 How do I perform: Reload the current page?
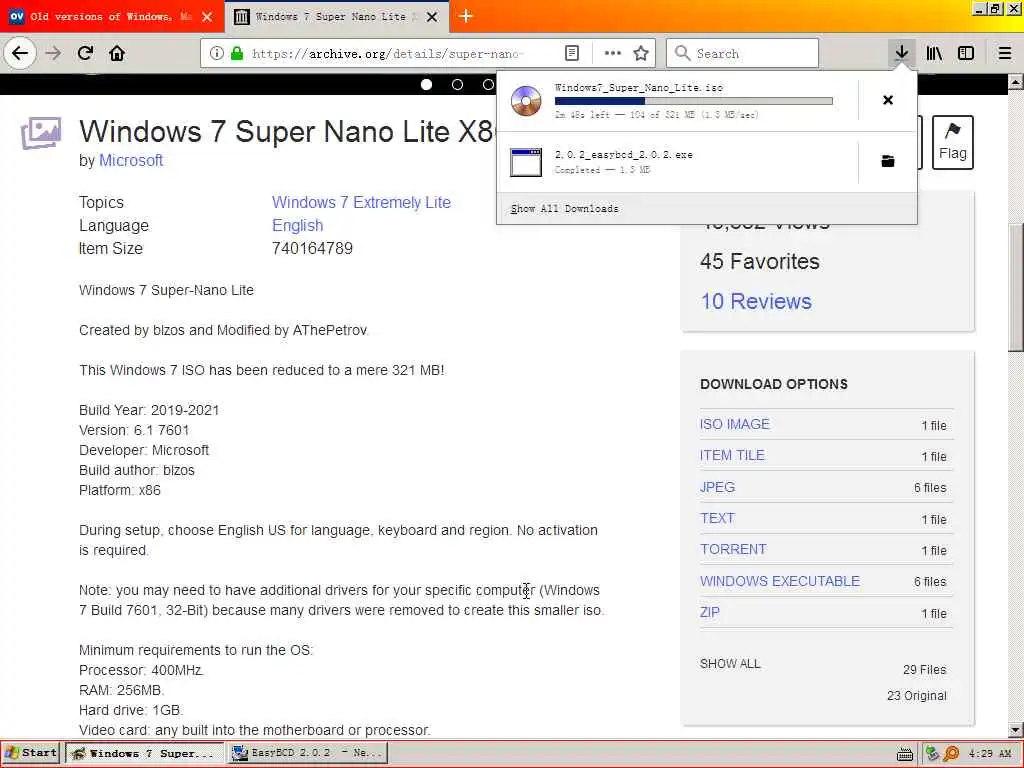pyautogui.click(x=85, y=53)
